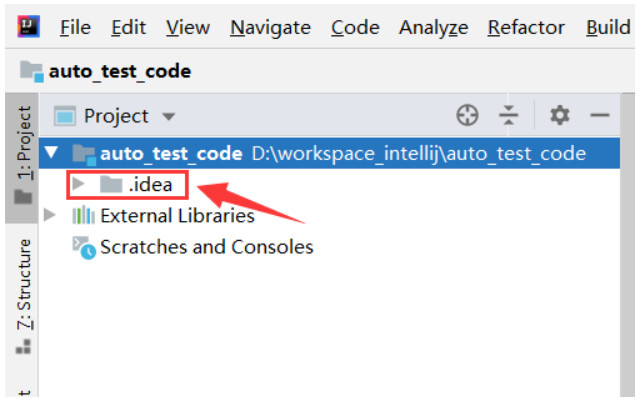Image resolution: width=640 pixels, height=405 pixels.
Task: Click the IntelliJ IDEA logo icon
Action: [23, 27]
